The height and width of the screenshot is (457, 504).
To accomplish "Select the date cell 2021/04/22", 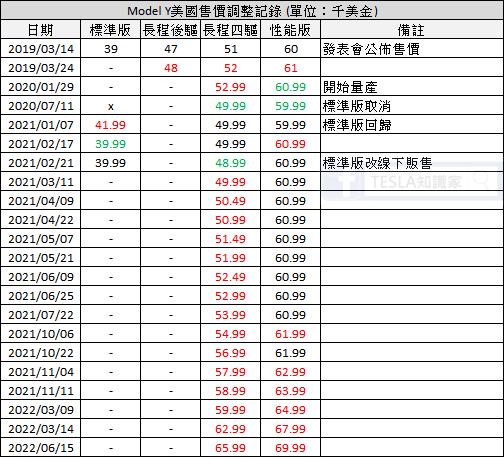I will [x=41, y=220].
